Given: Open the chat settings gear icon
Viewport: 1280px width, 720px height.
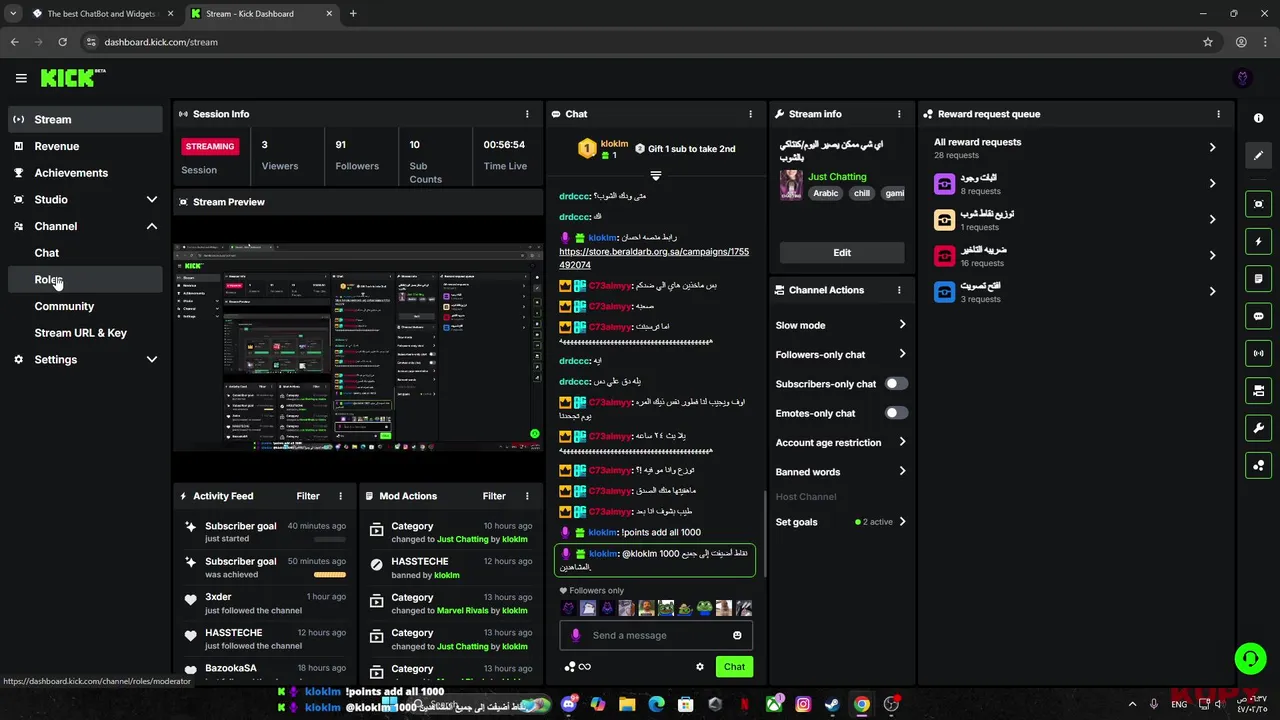Looking at the screenshot, I should [x=700, y=667].
